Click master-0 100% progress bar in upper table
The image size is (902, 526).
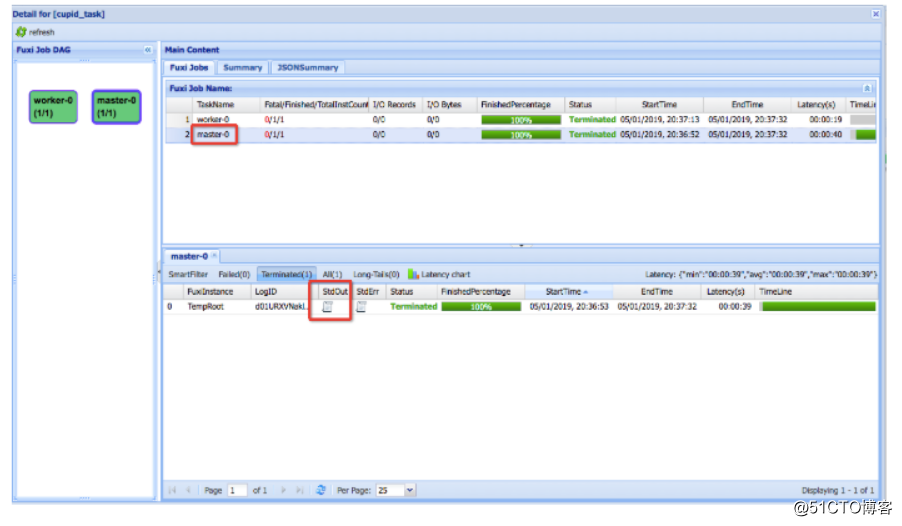[521, 135]
